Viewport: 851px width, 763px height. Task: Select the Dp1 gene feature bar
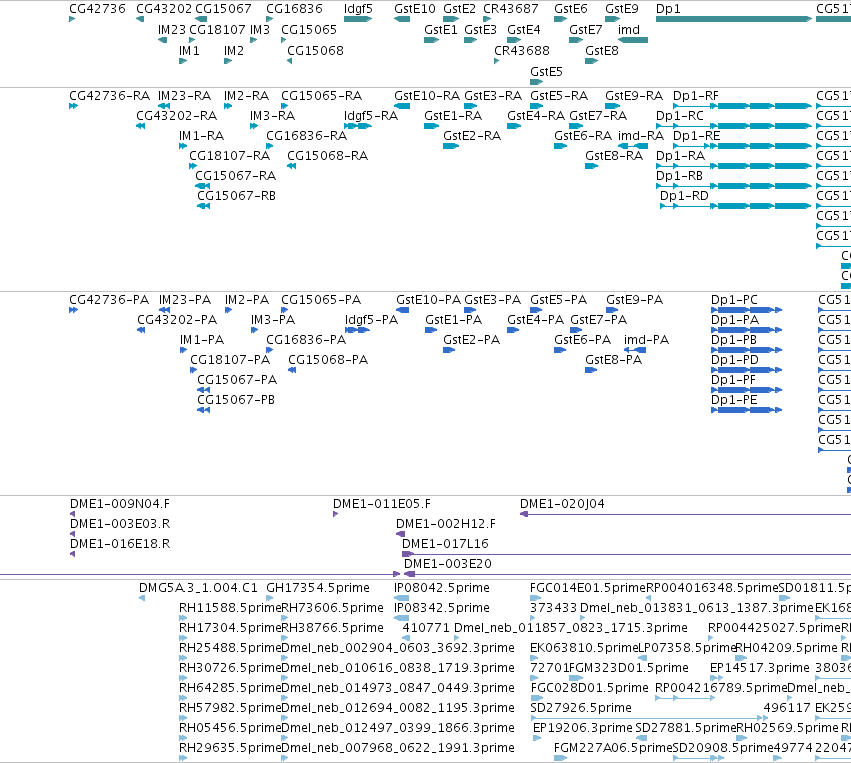(734, 19)
